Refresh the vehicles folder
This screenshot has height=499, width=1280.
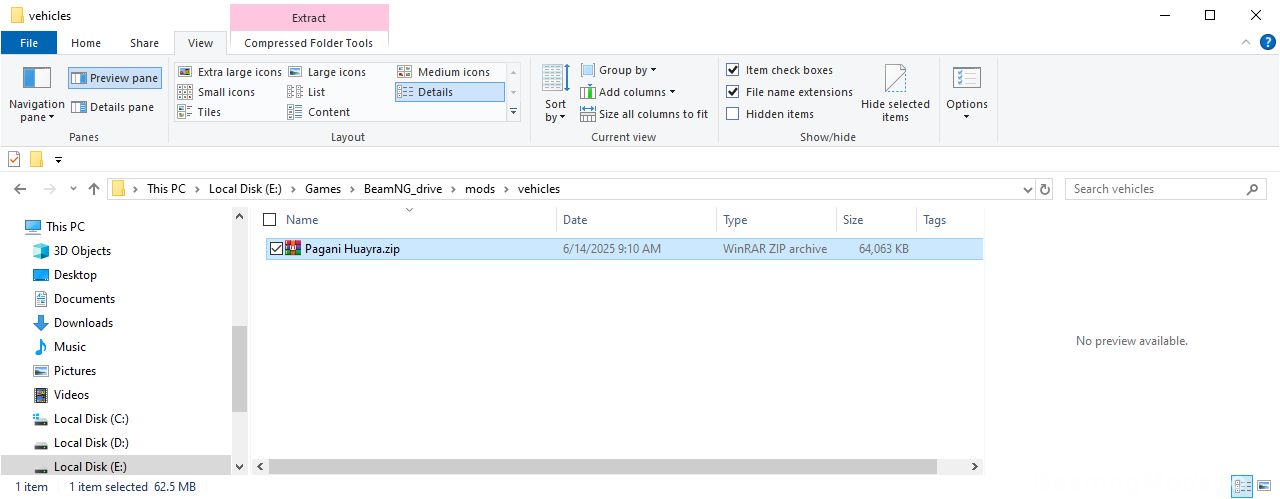pos(1046,189)
